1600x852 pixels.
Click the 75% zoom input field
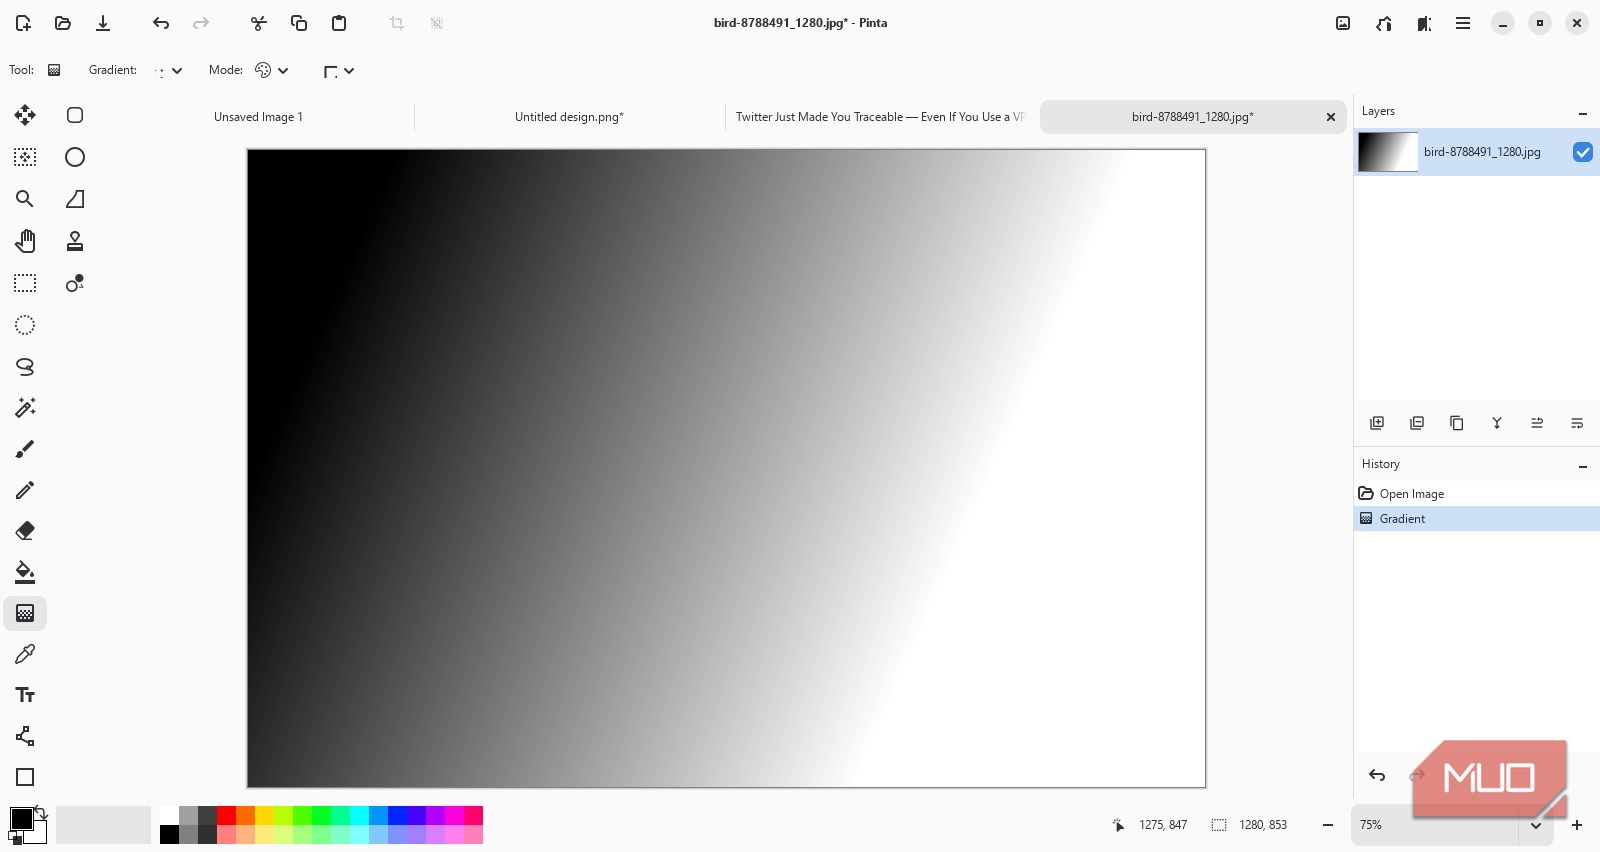[x=1435, y=825]
